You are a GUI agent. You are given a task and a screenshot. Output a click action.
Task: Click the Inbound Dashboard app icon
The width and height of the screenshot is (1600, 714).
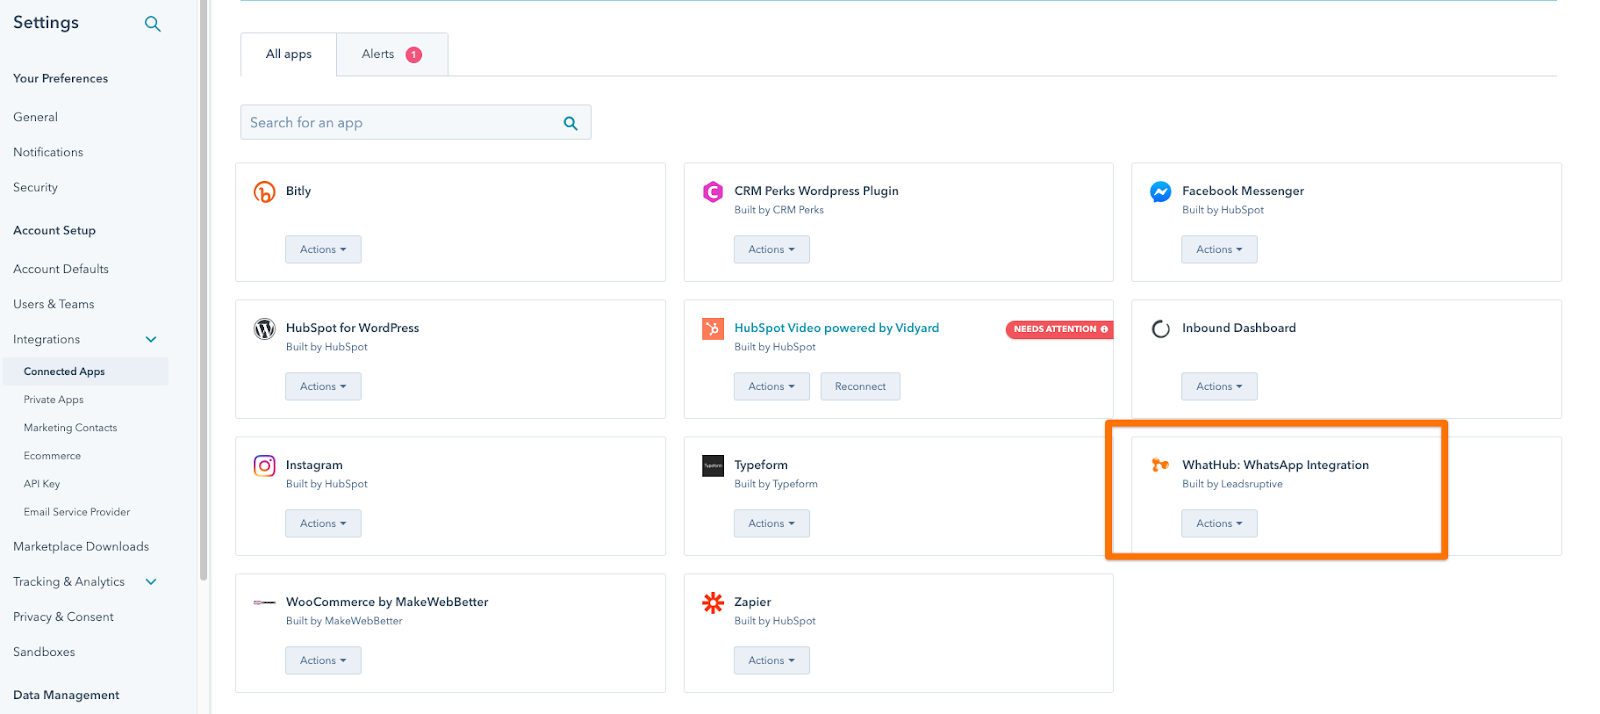[1161, 329]
